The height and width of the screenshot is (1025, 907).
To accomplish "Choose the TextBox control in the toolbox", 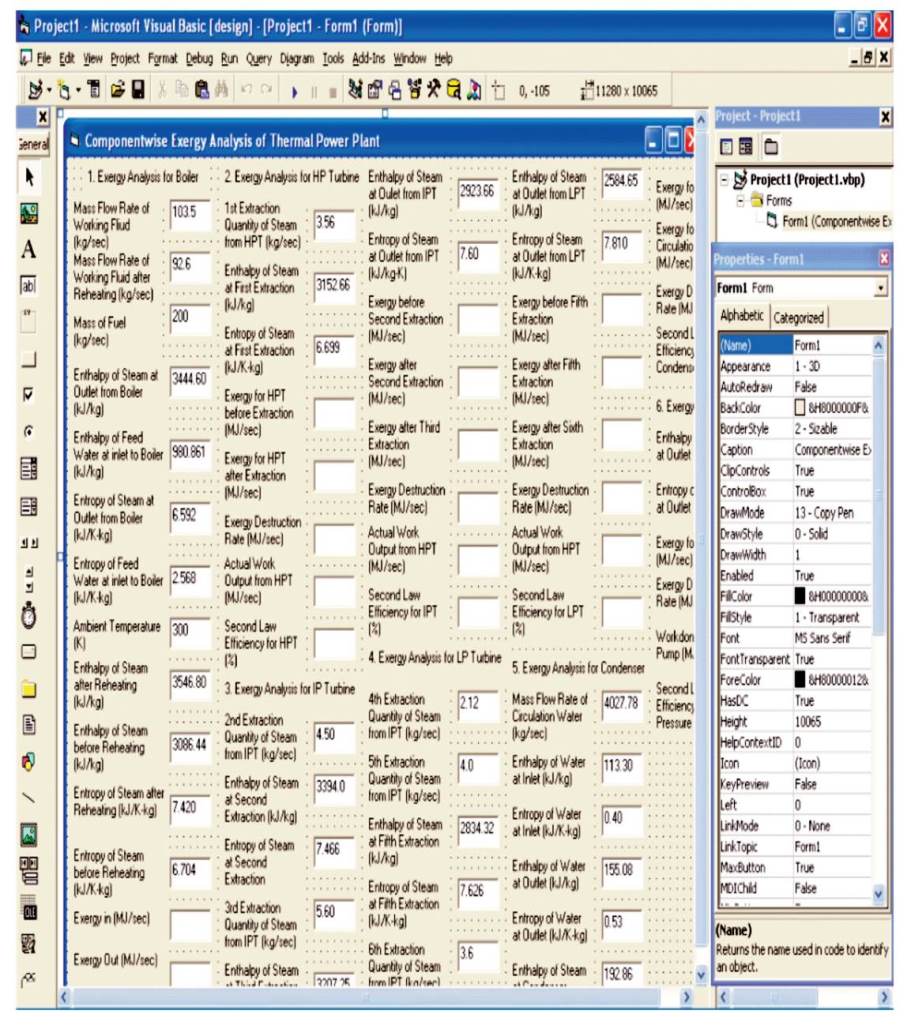I will (x=29, y=286).
